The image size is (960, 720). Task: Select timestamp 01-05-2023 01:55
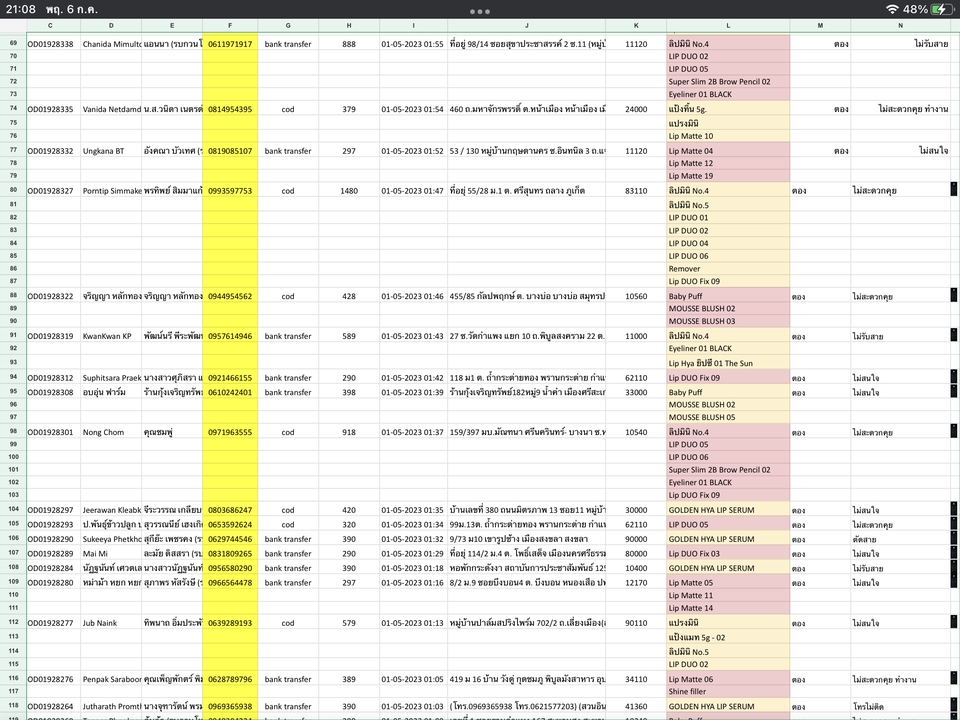pos(412,44)
